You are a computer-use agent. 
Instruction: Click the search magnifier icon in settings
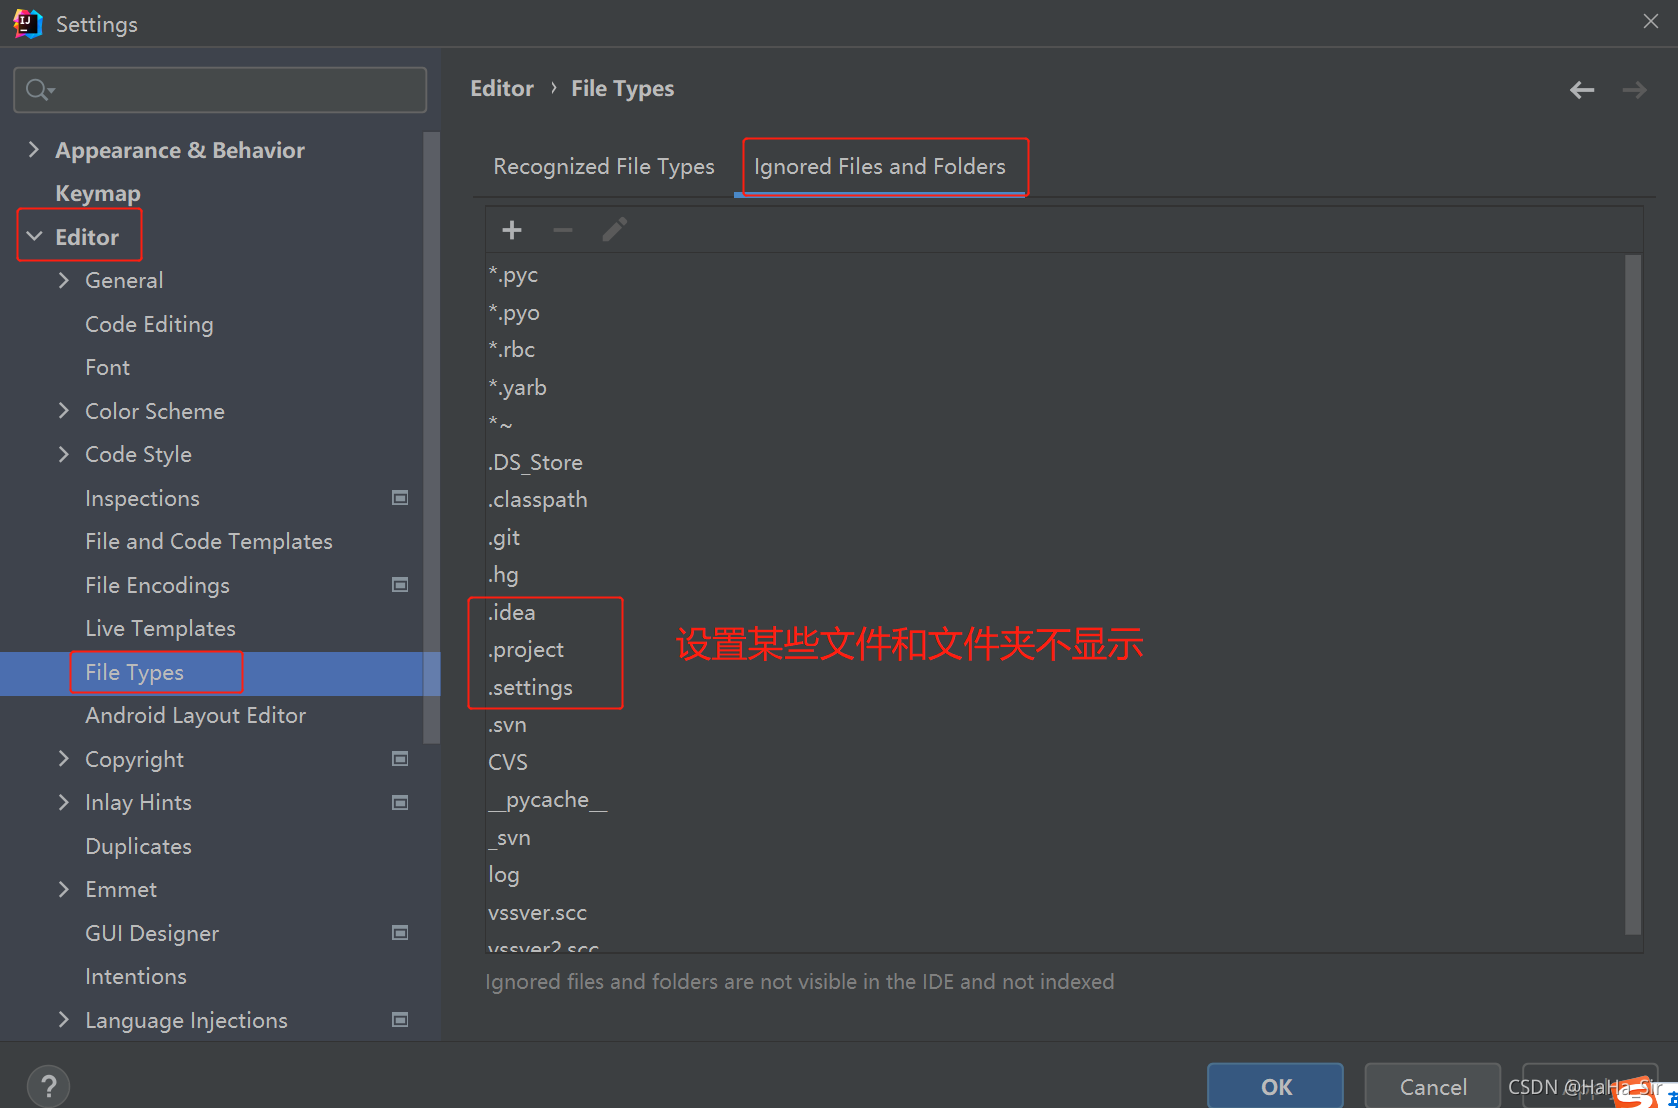(x=39, y=90)
